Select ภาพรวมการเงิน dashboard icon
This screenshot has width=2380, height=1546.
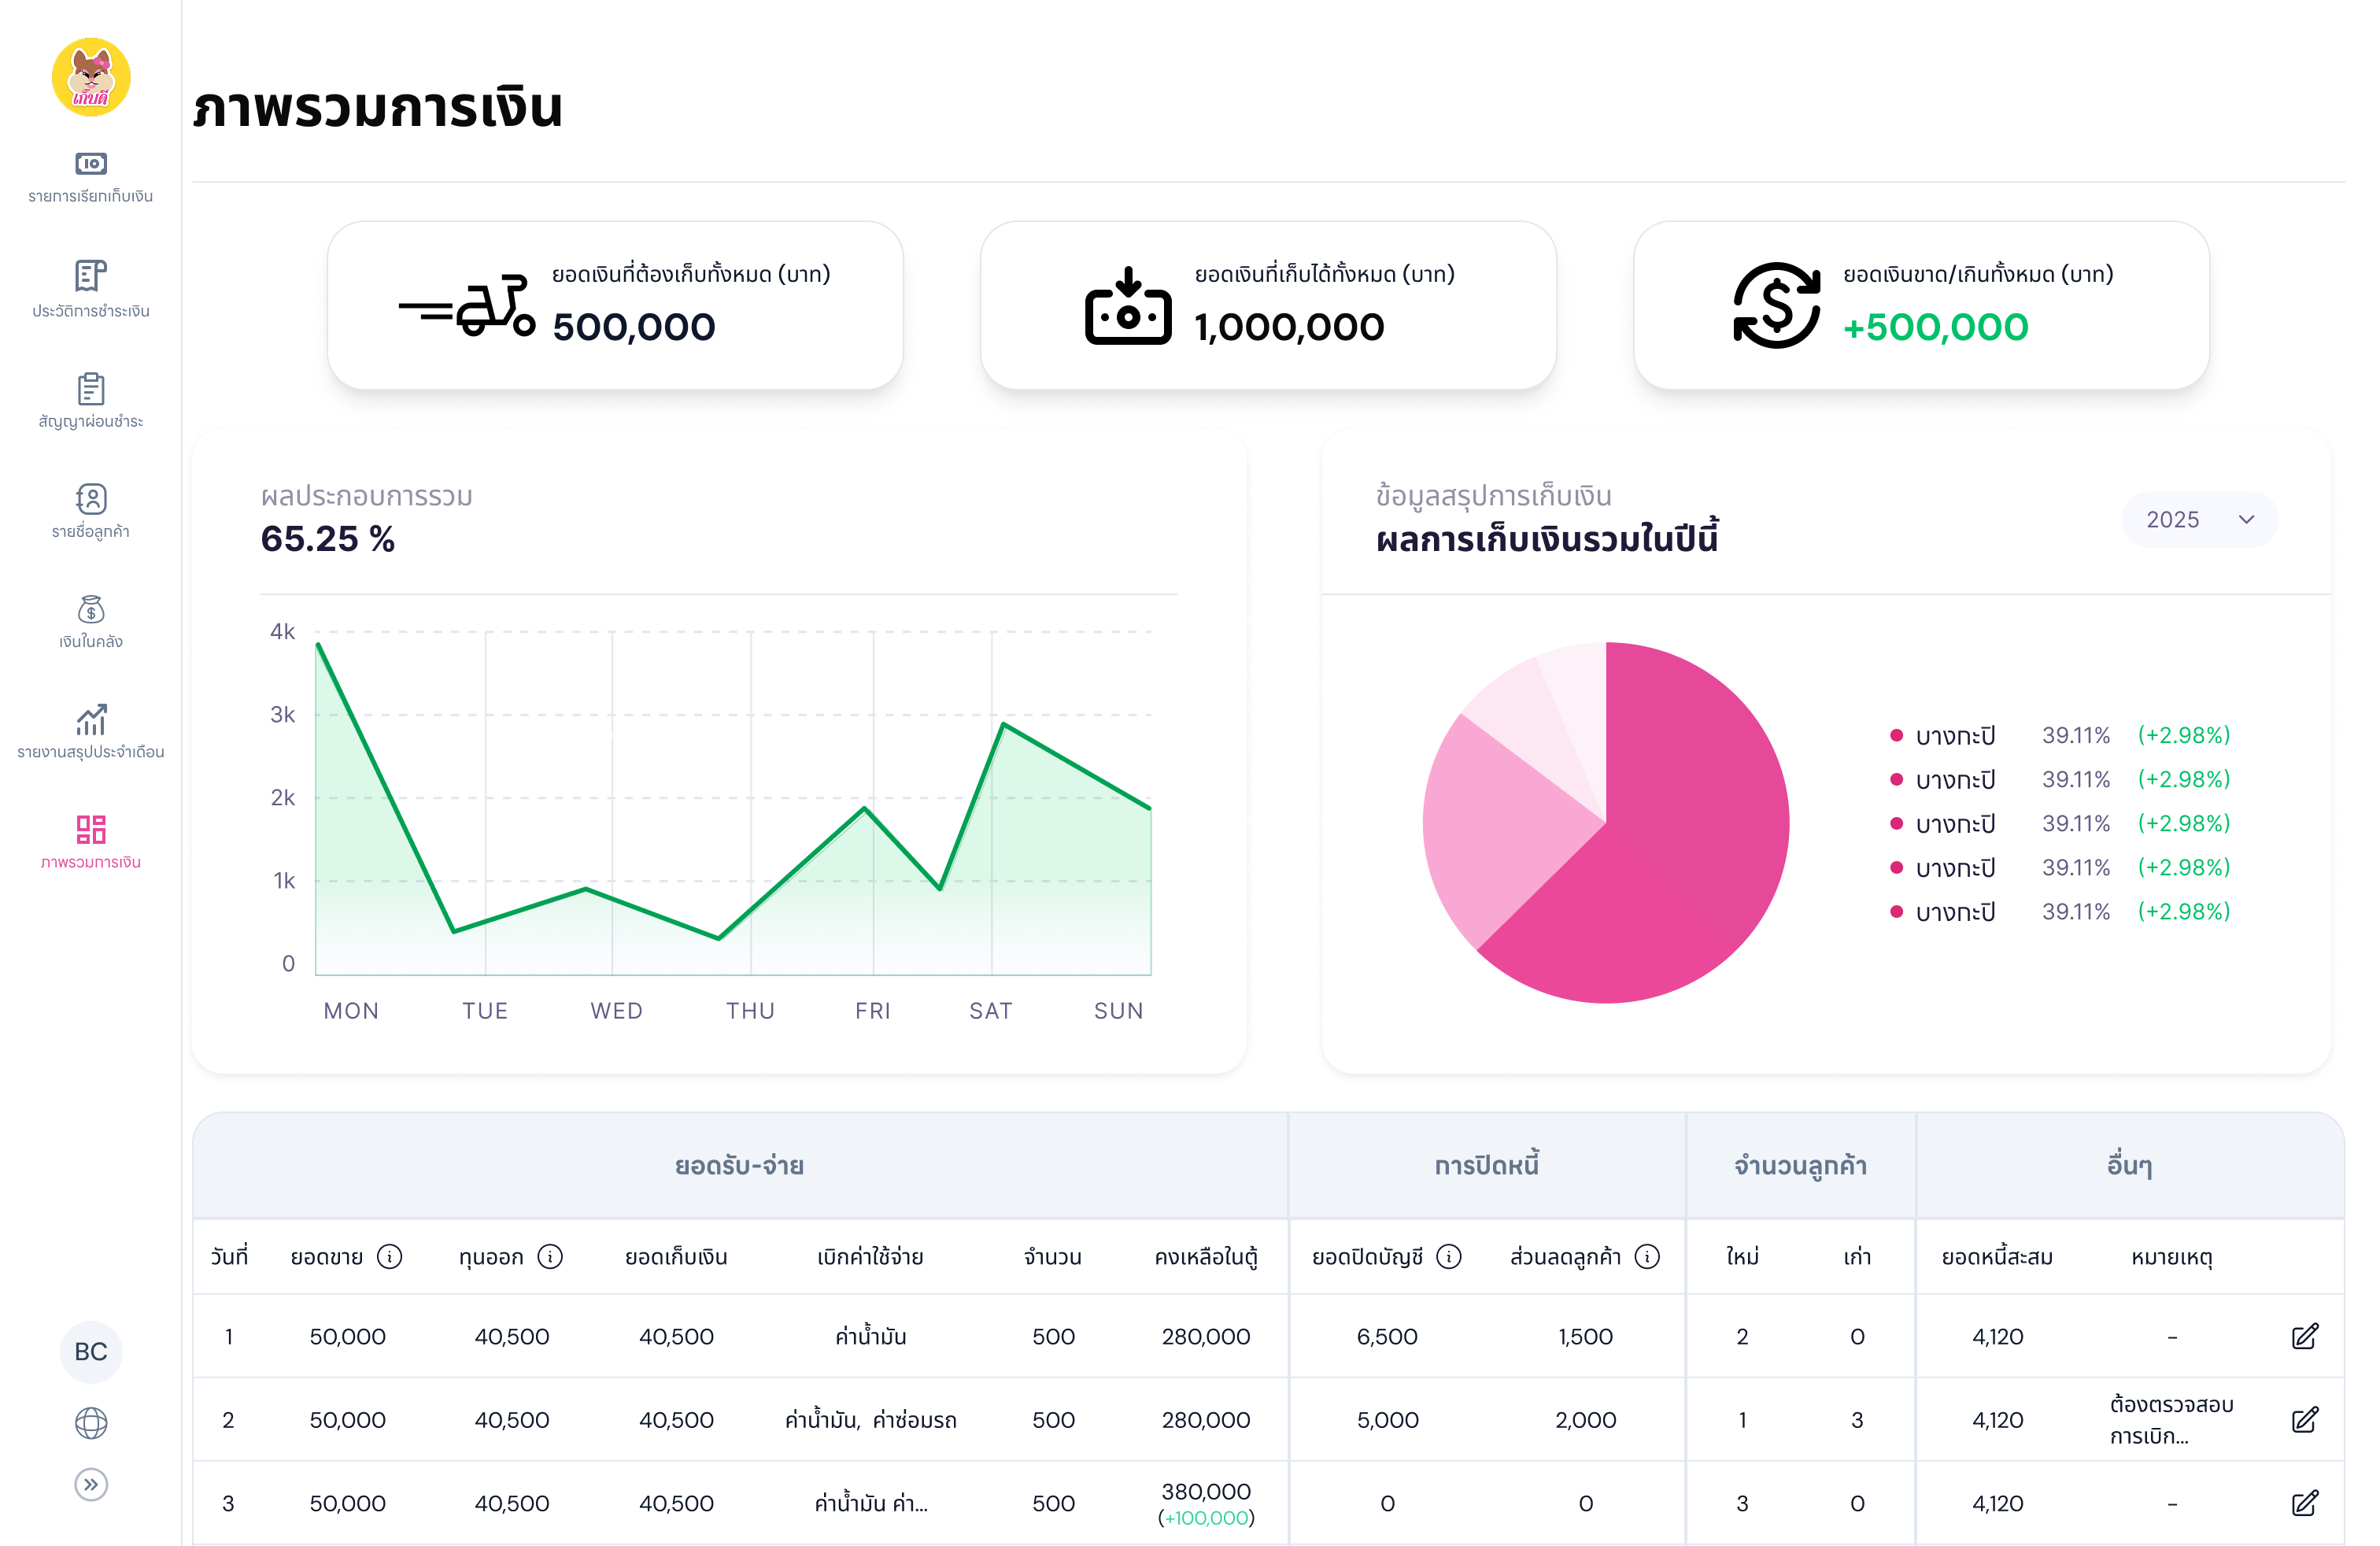pyautogui.click(x=91, y=840)
